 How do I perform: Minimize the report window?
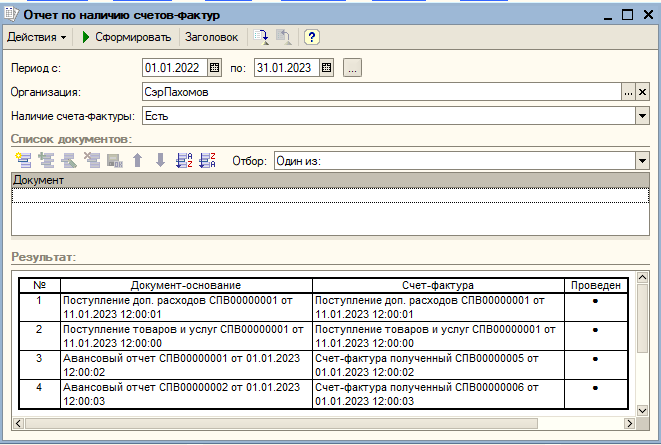tap(608, 16)
